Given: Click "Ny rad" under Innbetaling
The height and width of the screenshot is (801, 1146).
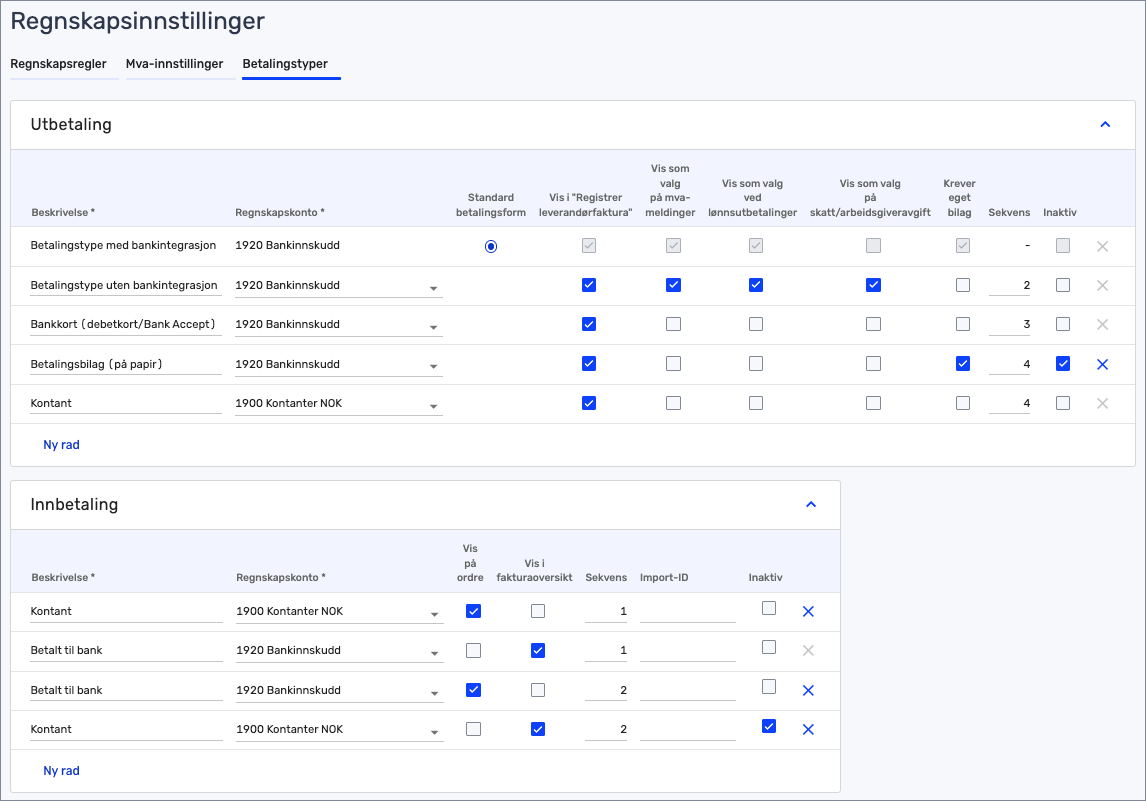Looking at the screenshot, I should [x=61, y=770].
